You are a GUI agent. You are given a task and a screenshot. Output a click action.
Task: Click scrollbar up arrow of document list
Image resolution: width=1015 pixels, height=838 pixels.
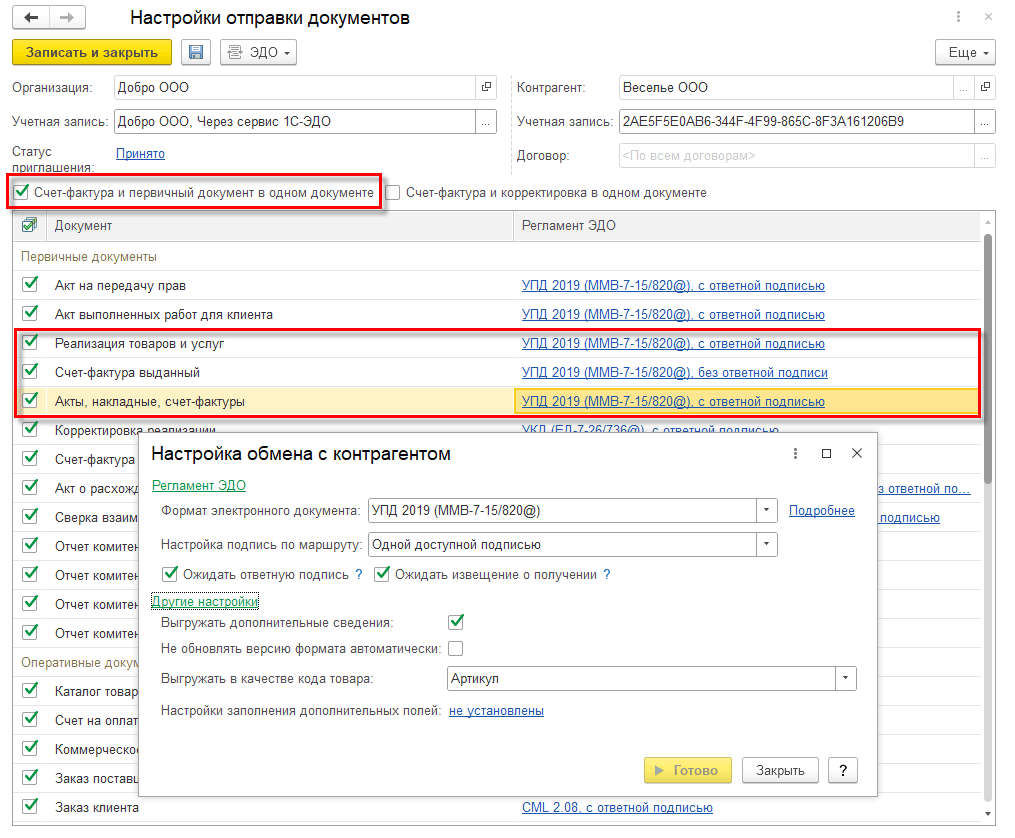tap(988, 221)
